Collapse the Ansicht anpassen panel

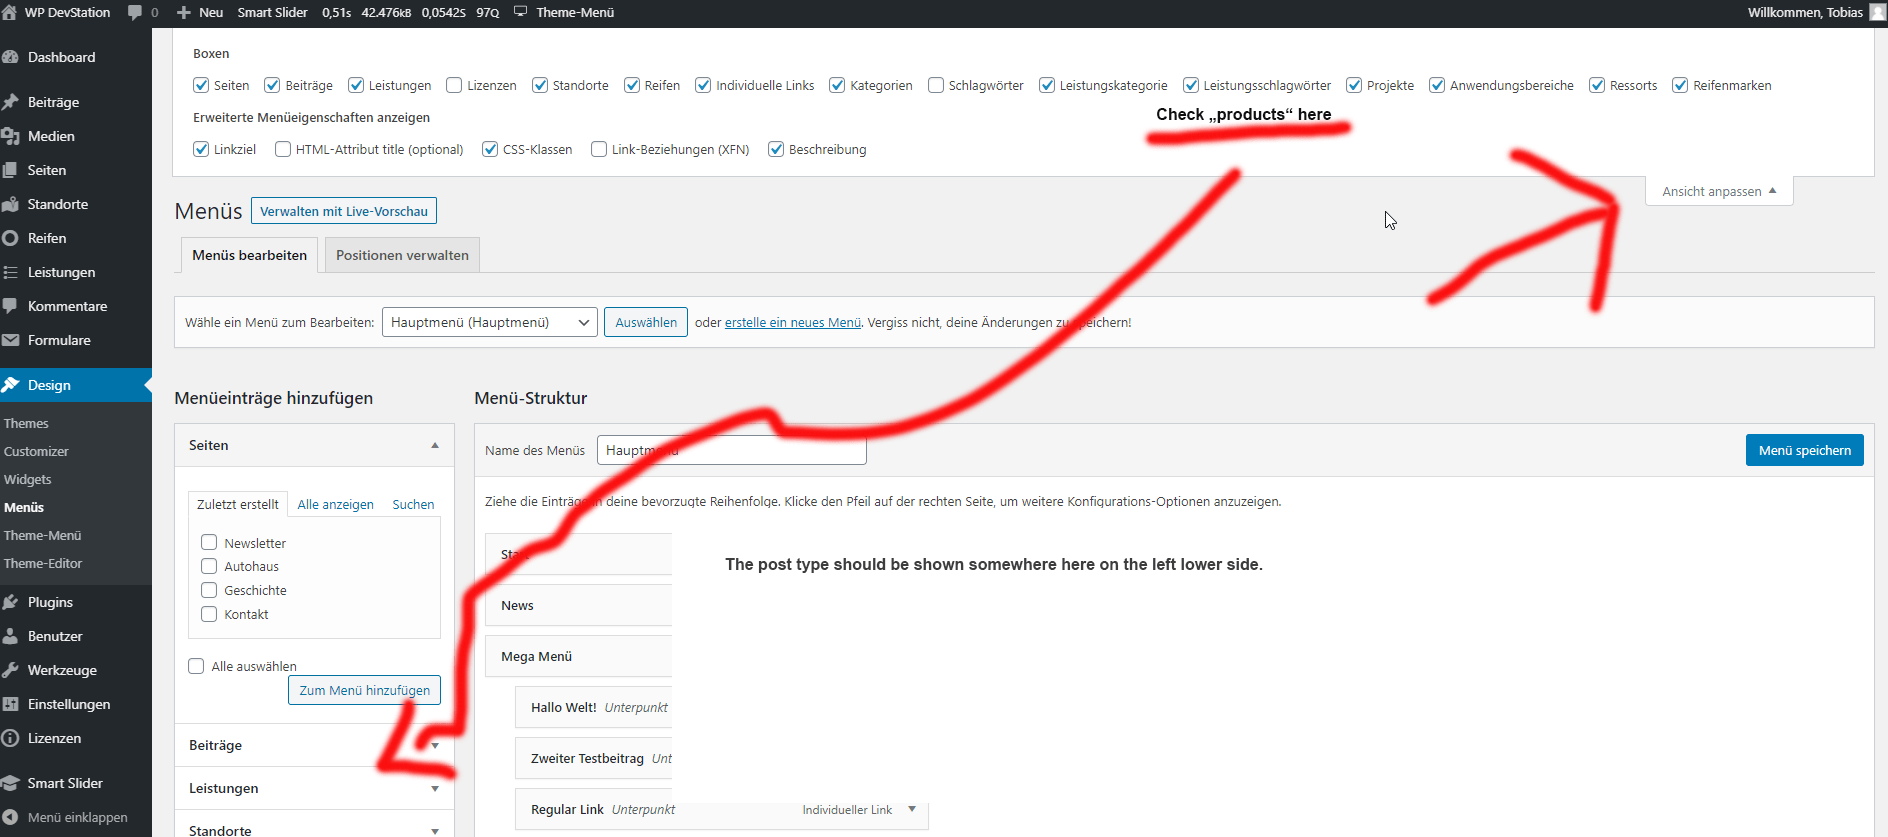1719,191
